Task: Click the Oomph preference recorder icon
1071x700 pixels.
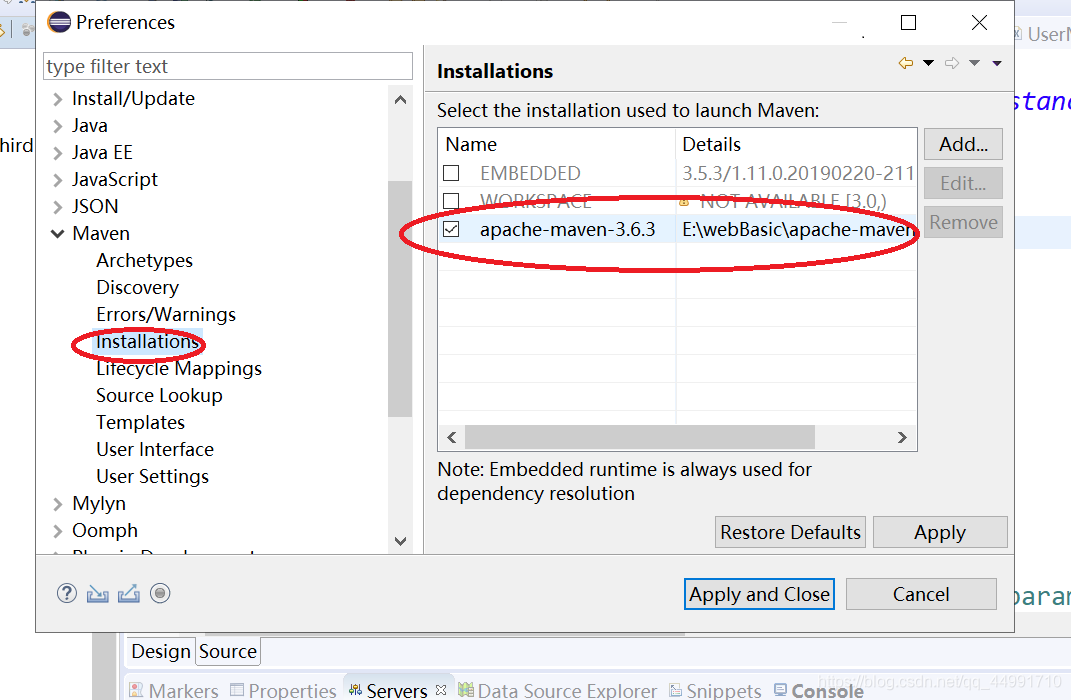Action: click(x=160, y=593)
